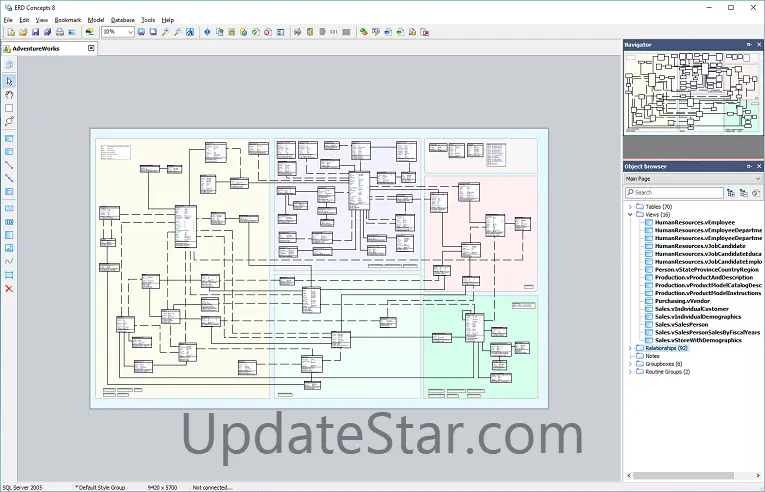Open the Edit menu
This screenshot has height=492, width=765.
click(x=24, y=20)
